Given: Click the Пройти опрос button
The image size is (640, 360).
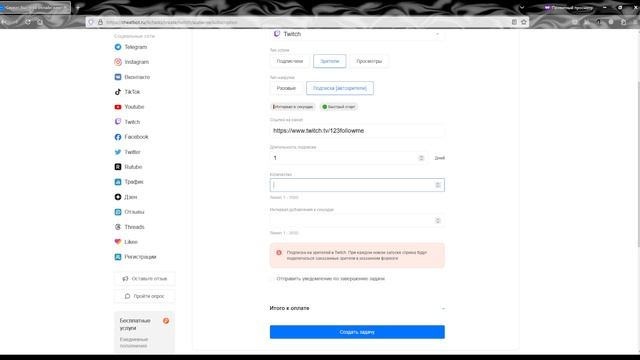Looking at the screenshot, I should pos(144,296).
